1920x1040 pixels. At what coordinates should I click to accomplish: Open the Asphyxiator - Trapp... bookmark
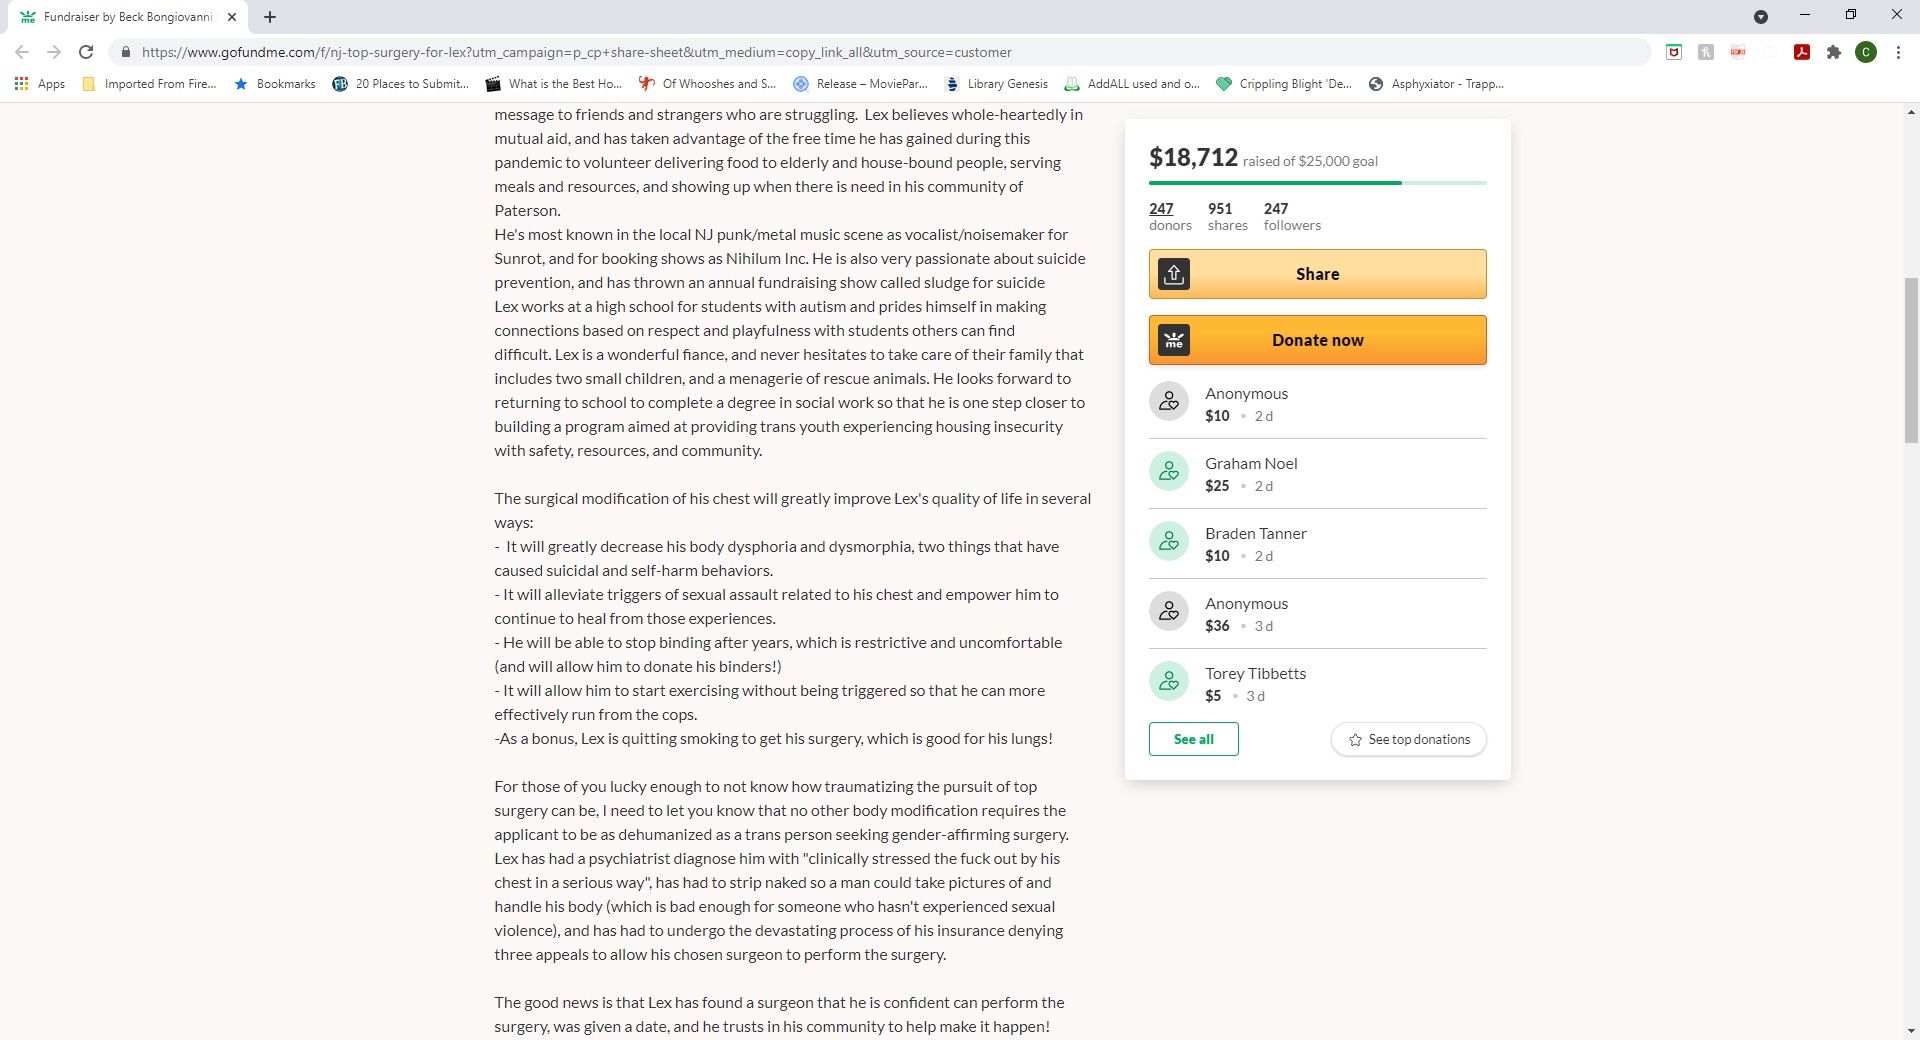coord(1436,84)
